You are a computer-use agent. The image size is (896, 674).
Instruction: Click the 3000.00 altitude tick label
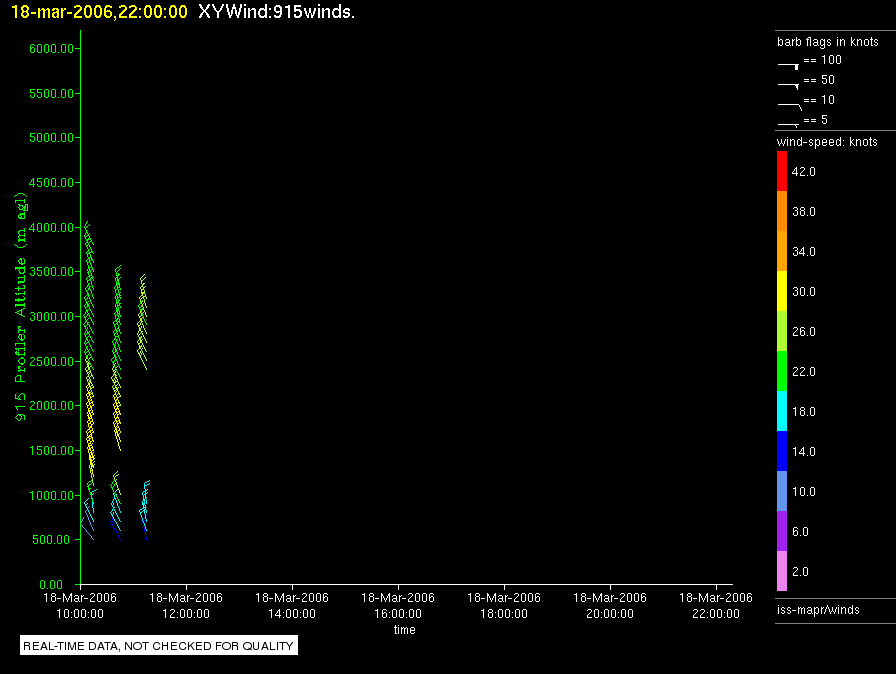coord(51,316)
